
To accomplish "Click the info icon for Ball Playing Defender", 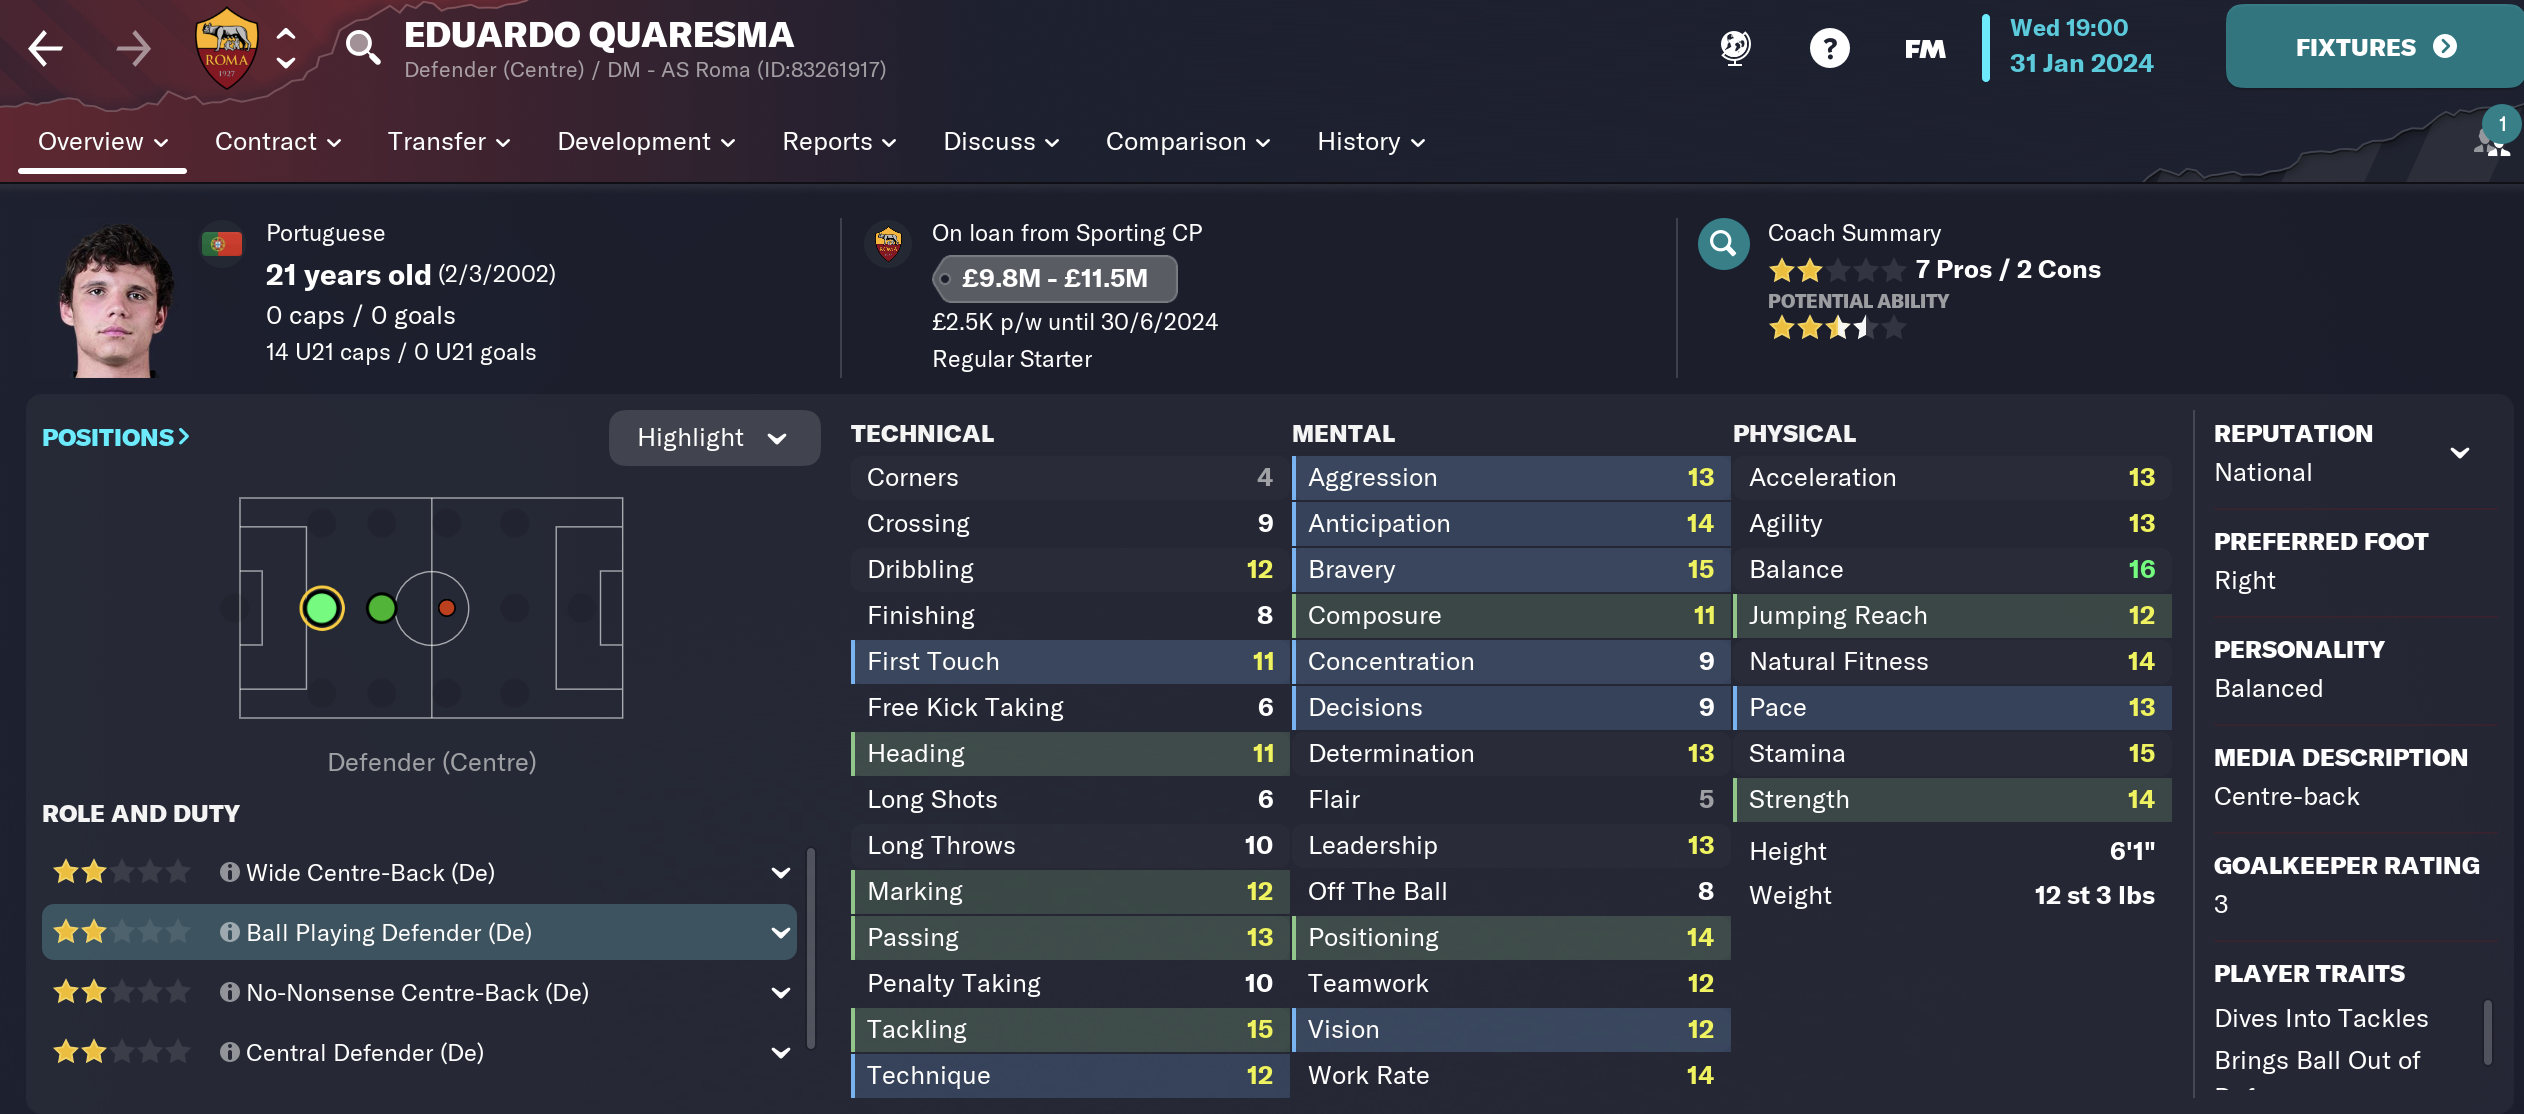I will coord(230,932).
